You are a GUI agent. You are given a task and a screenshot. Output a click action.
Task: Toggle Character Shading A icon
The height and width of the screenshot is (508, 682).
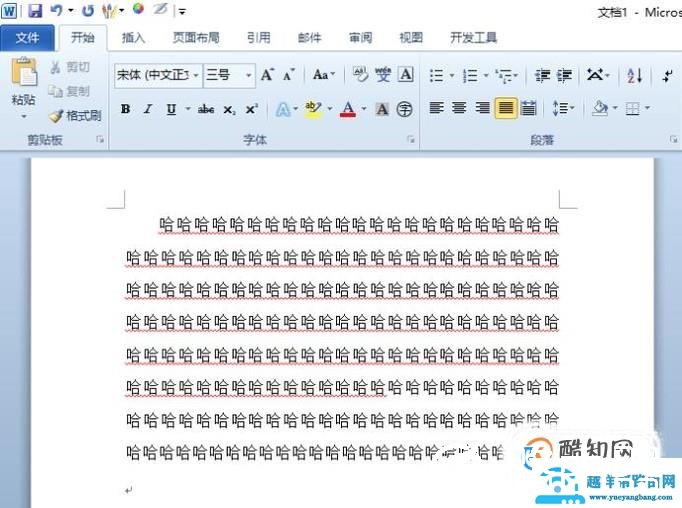pyautogui.click(x=382, y=110)
